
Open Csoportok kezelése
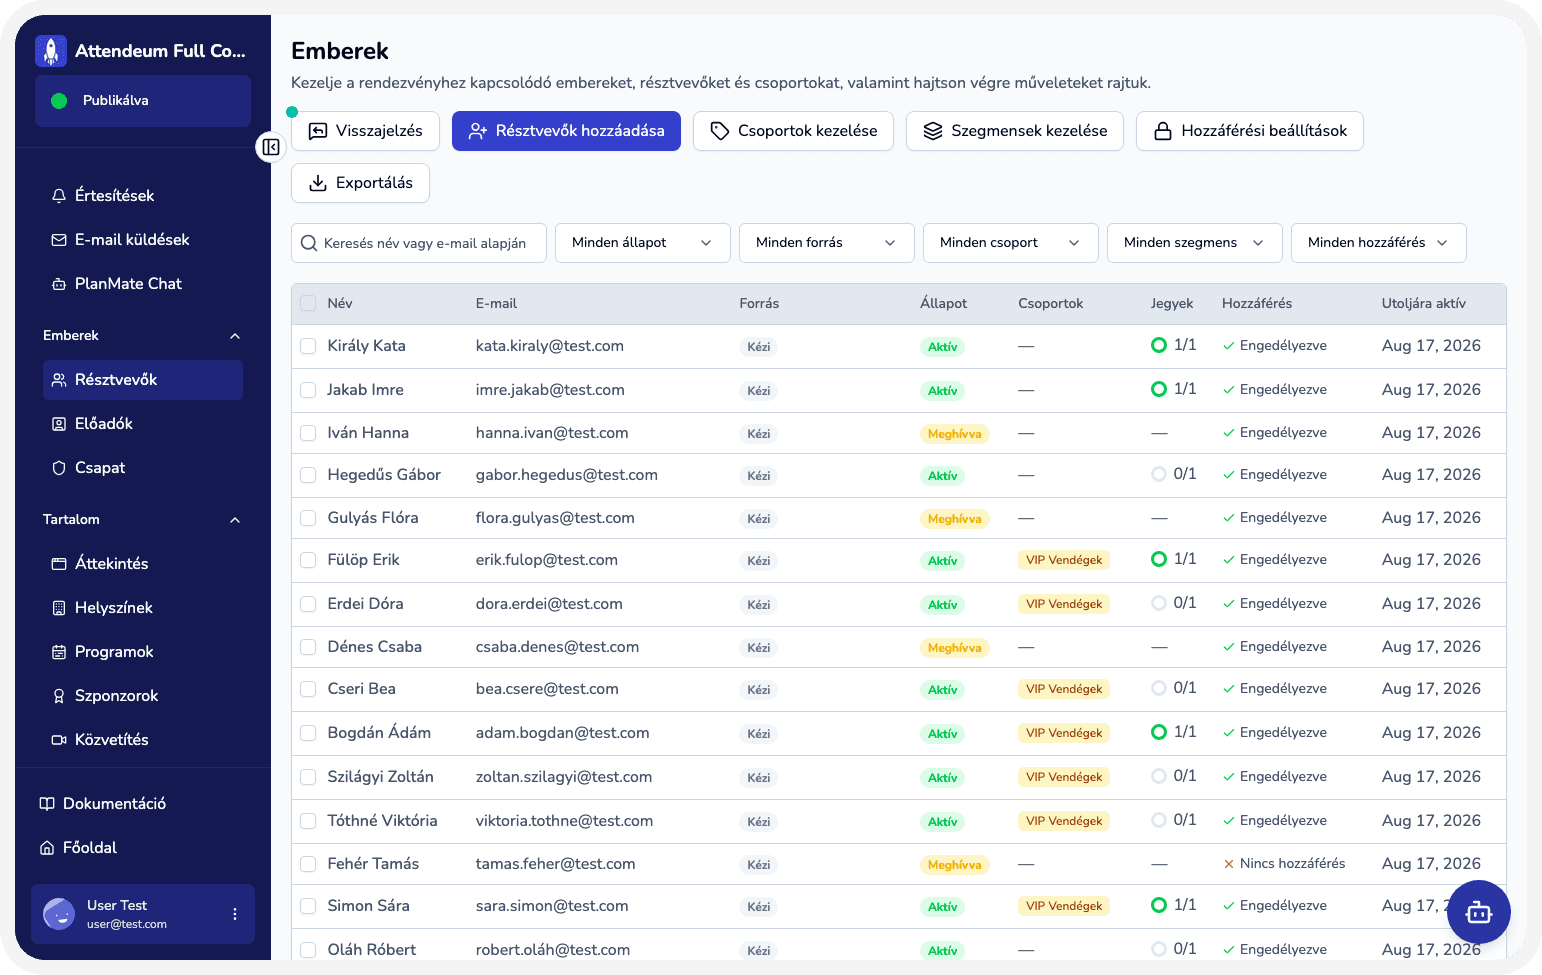(x=793, y=131)
